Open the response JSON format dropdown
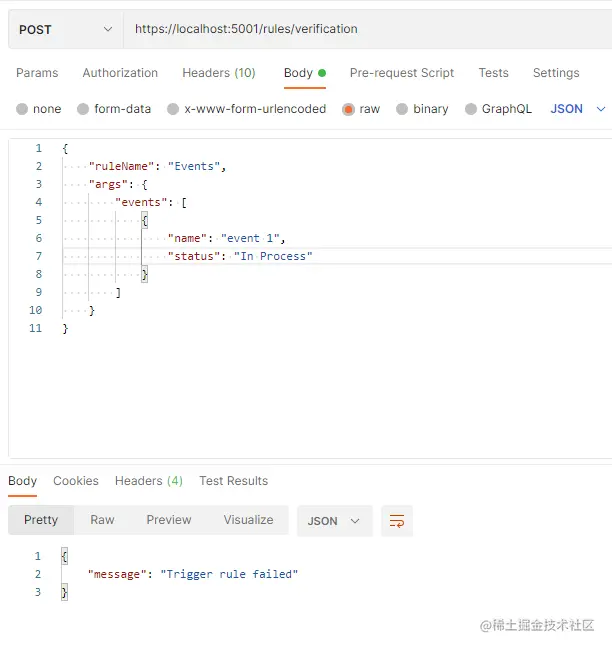The width and height of the screenshot is (612, 650). click(x=335, y=521)
